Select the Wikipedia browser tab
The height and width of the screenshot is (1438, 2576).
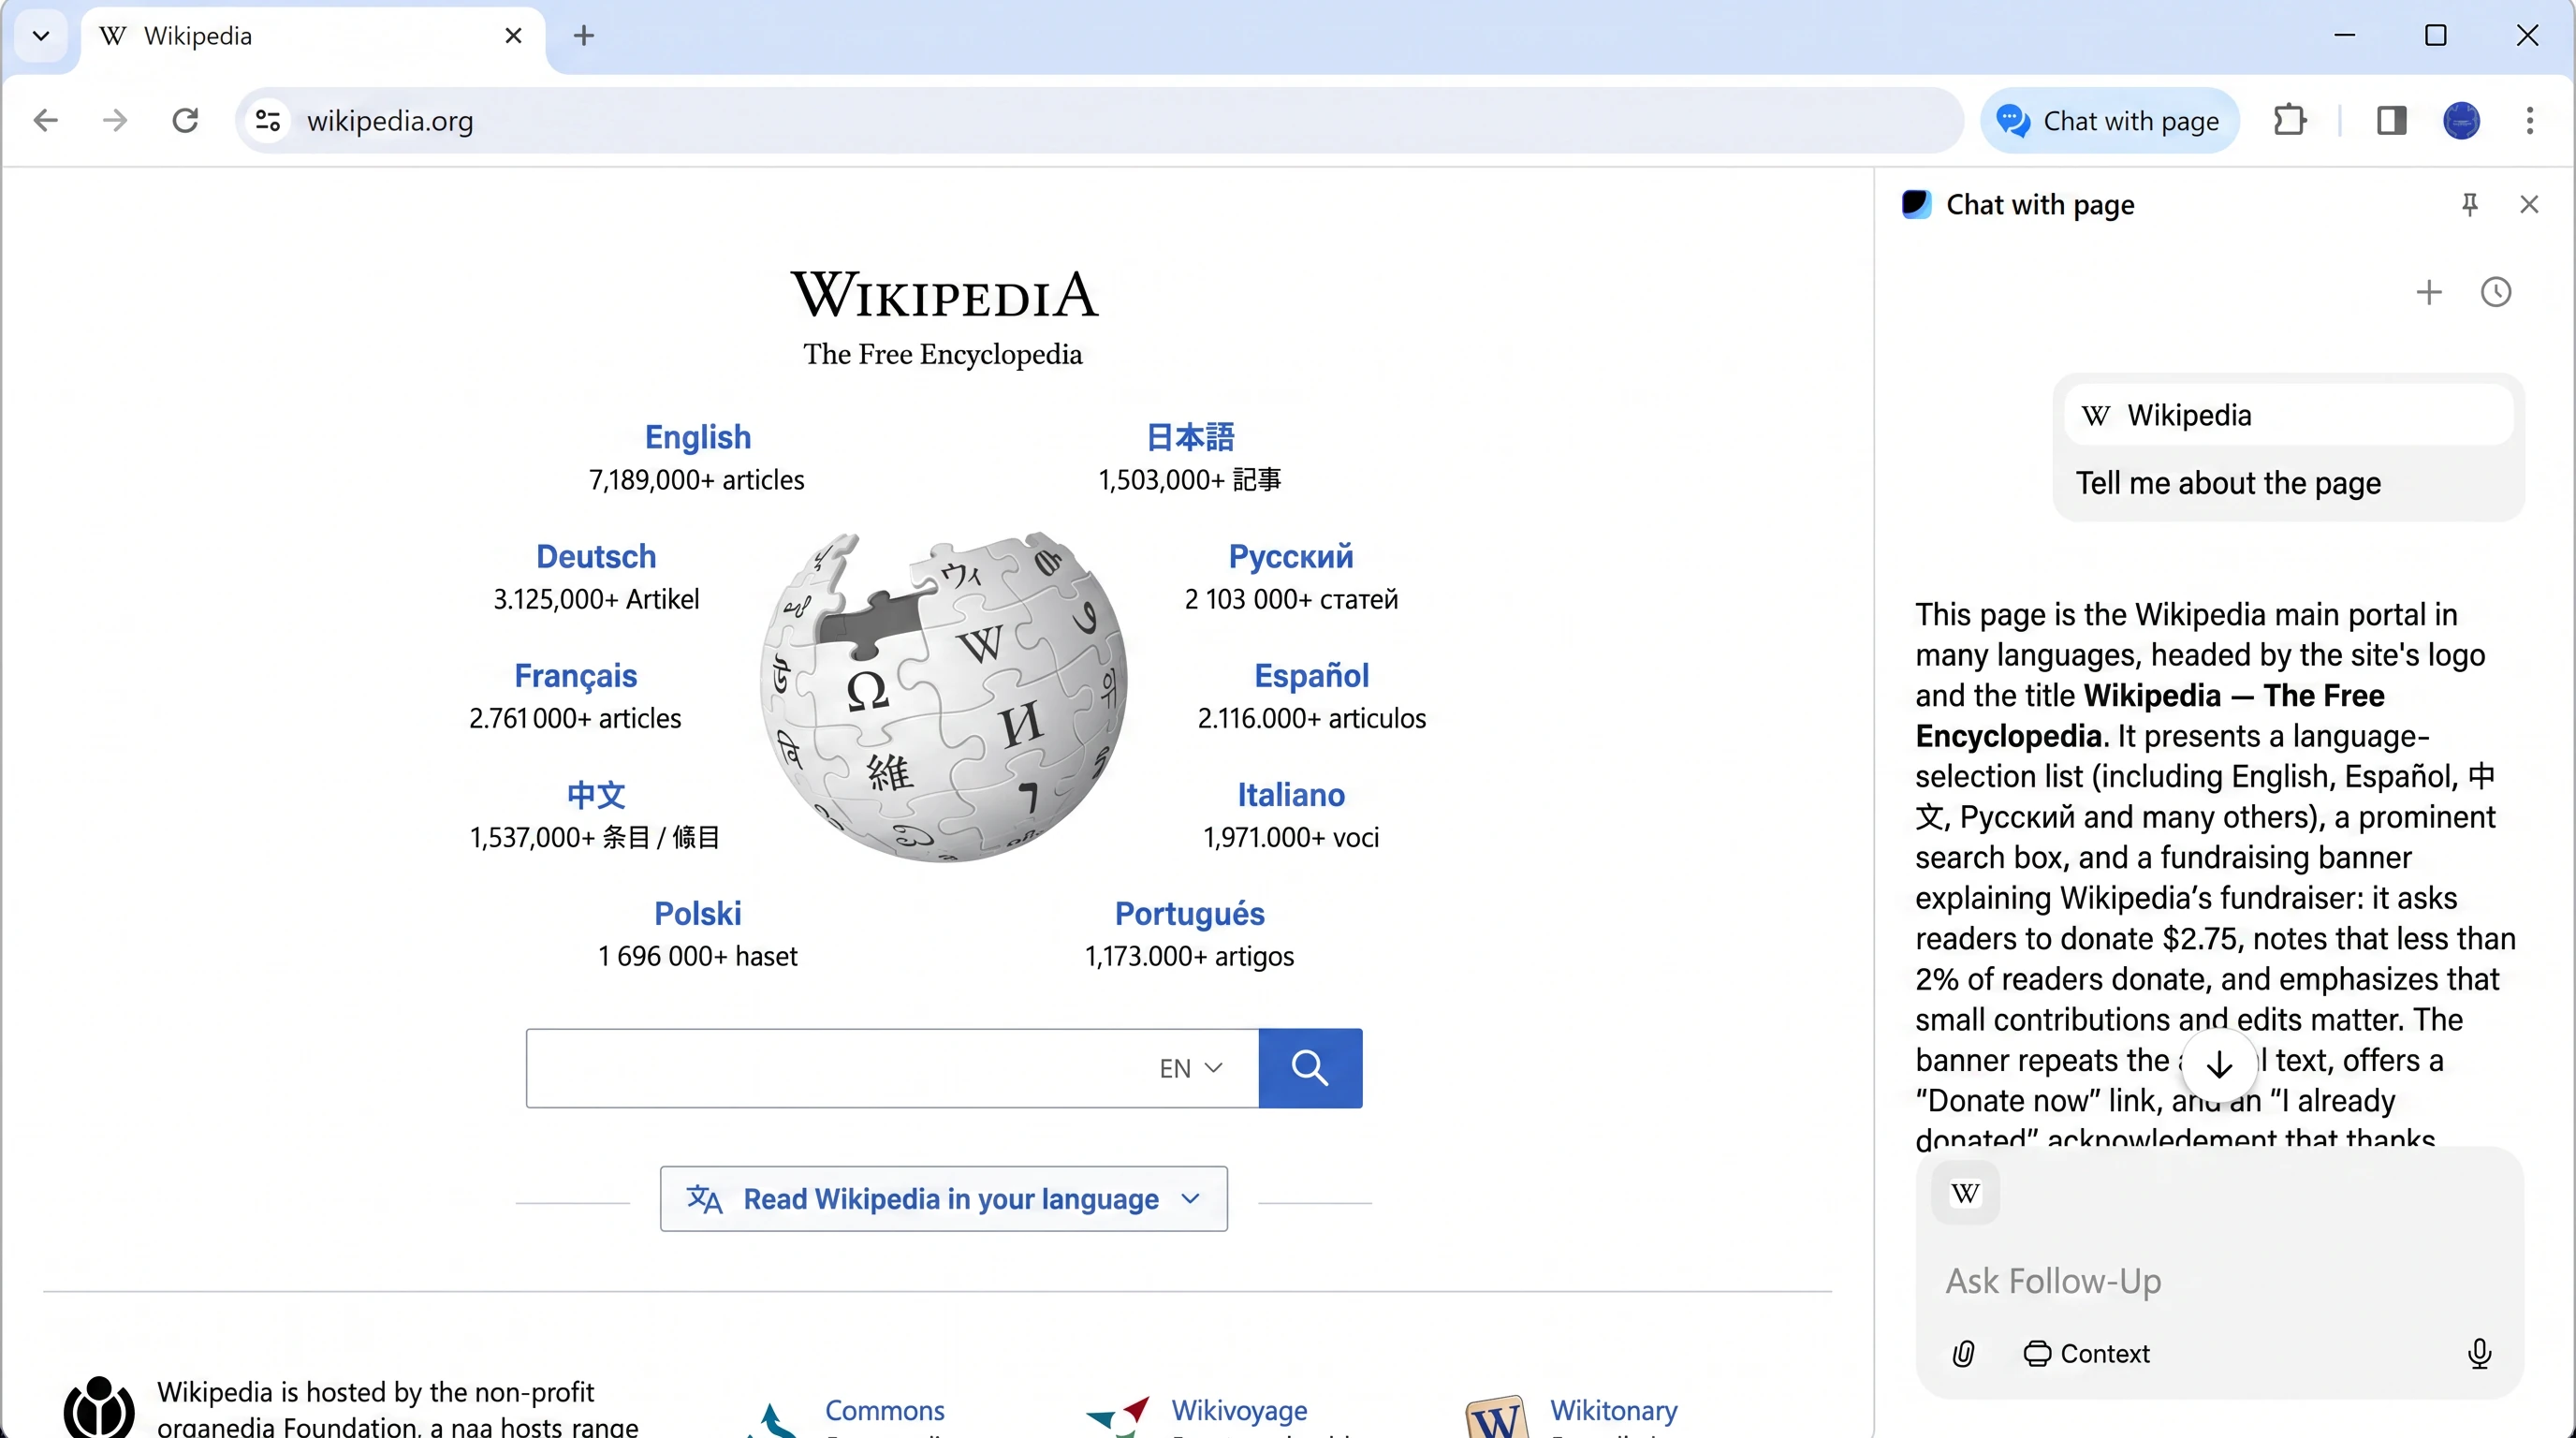click(312, 37)
